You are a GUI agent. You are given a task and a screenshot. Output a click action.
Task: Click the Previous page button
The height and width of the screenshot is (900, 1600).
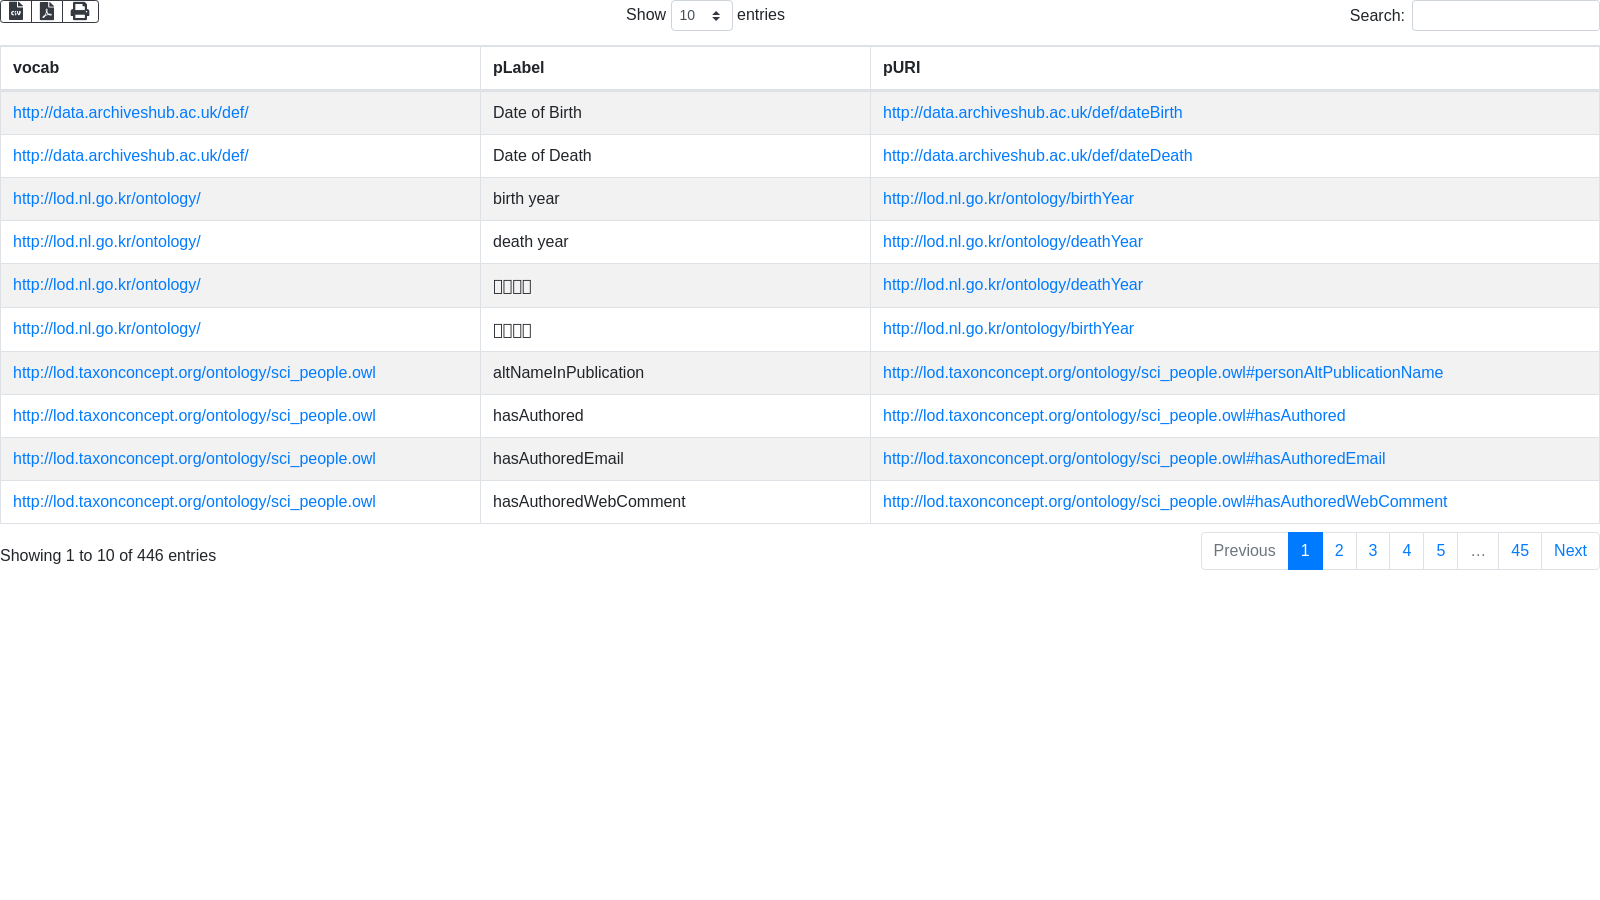tap(1244, 551)
